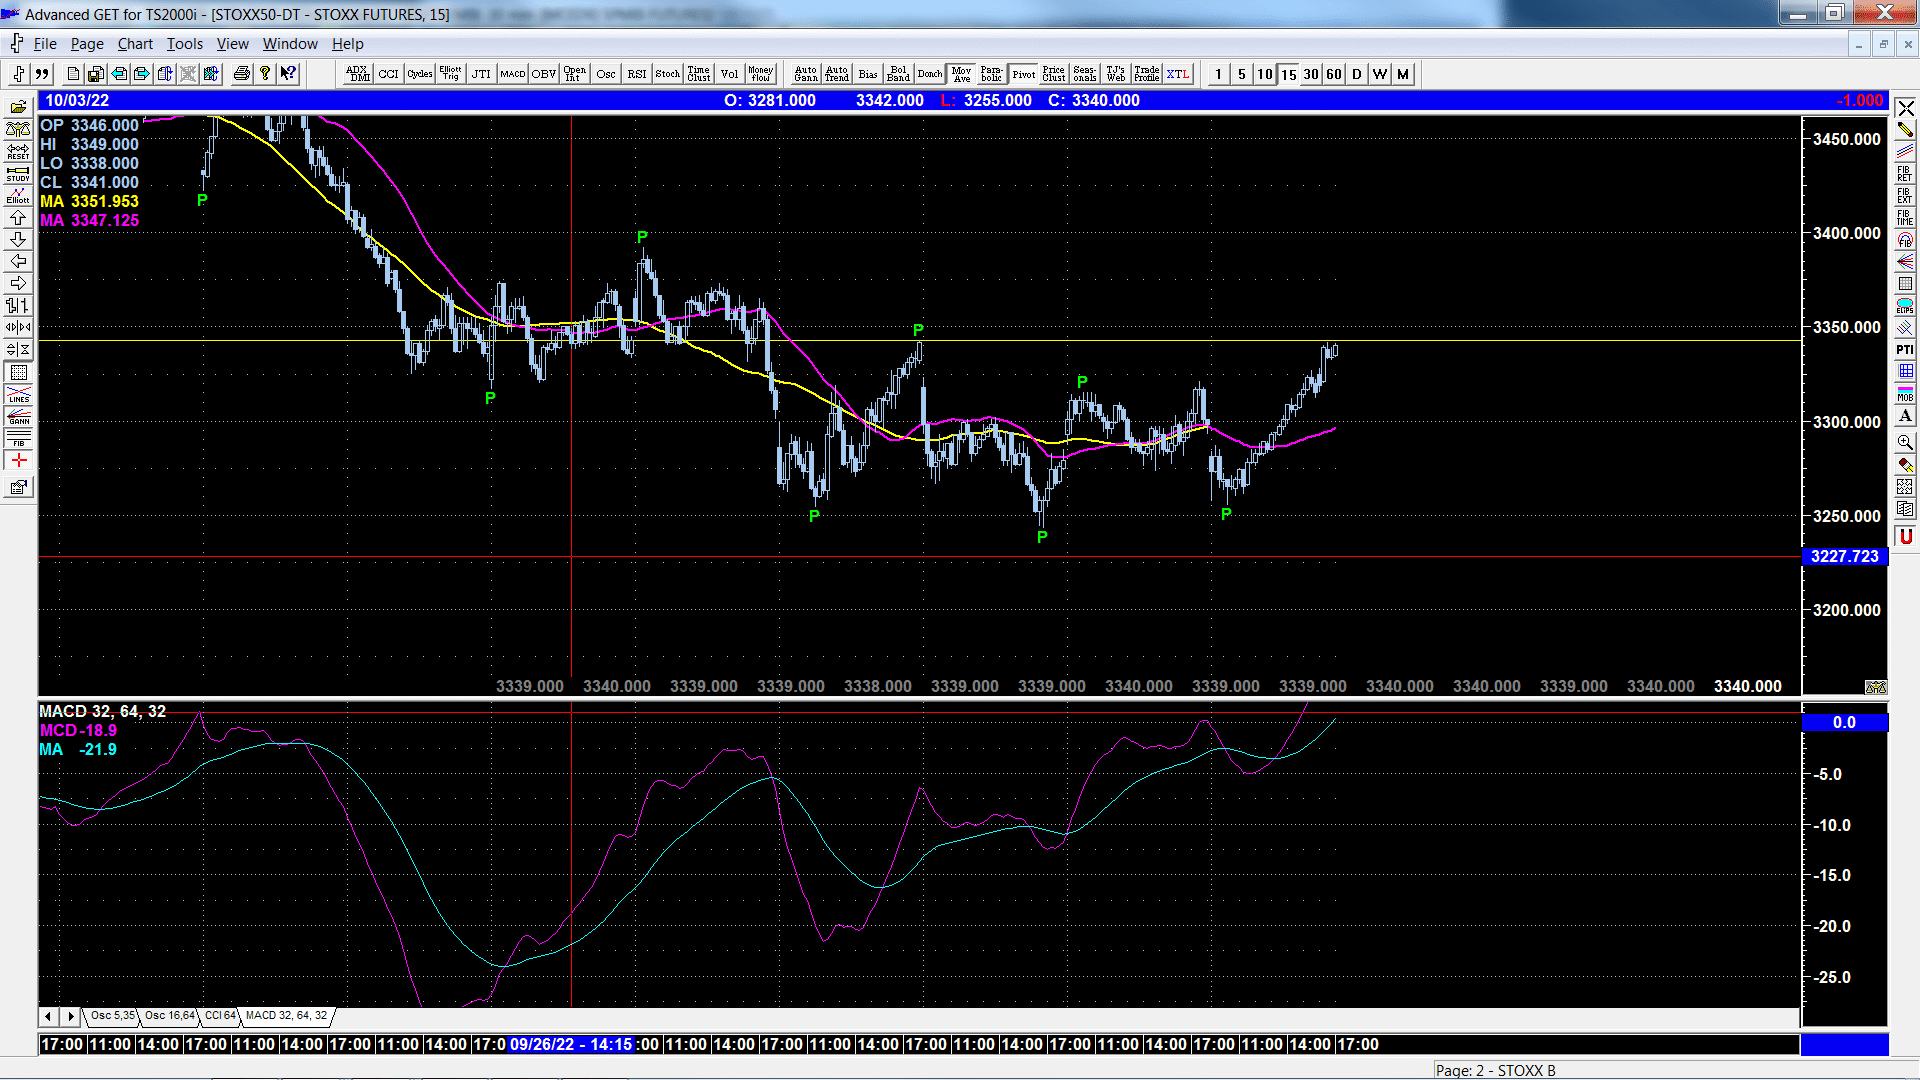
Task: Toggle the grid display icon
Action: 18,372
